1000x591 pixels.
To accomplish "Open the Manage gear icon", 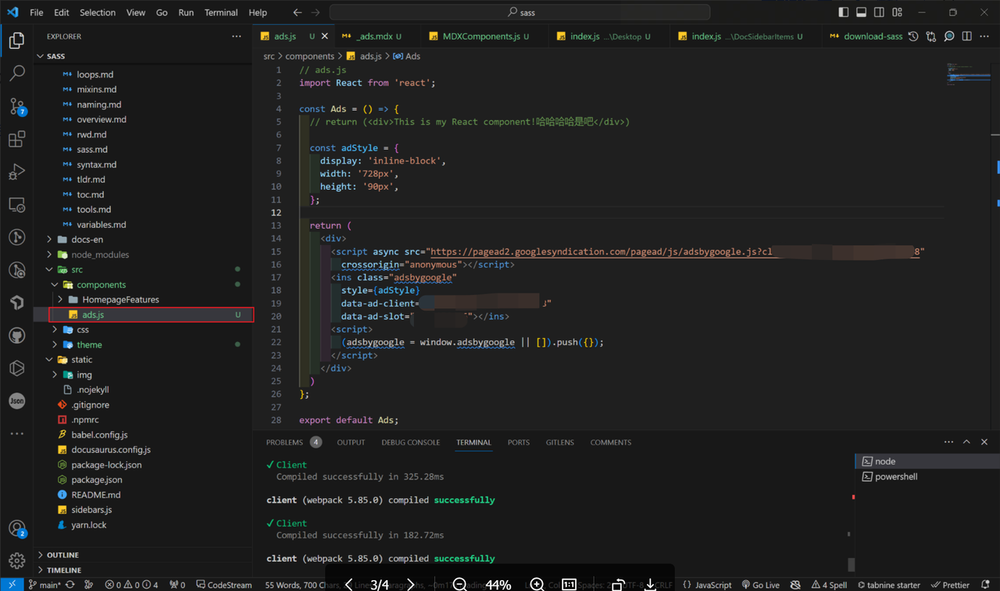I will click(17, 560).
